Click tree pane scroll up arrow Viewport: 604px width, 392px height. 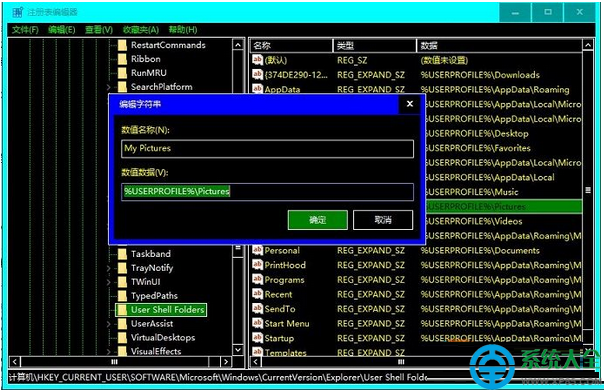(x=238, y=45)
